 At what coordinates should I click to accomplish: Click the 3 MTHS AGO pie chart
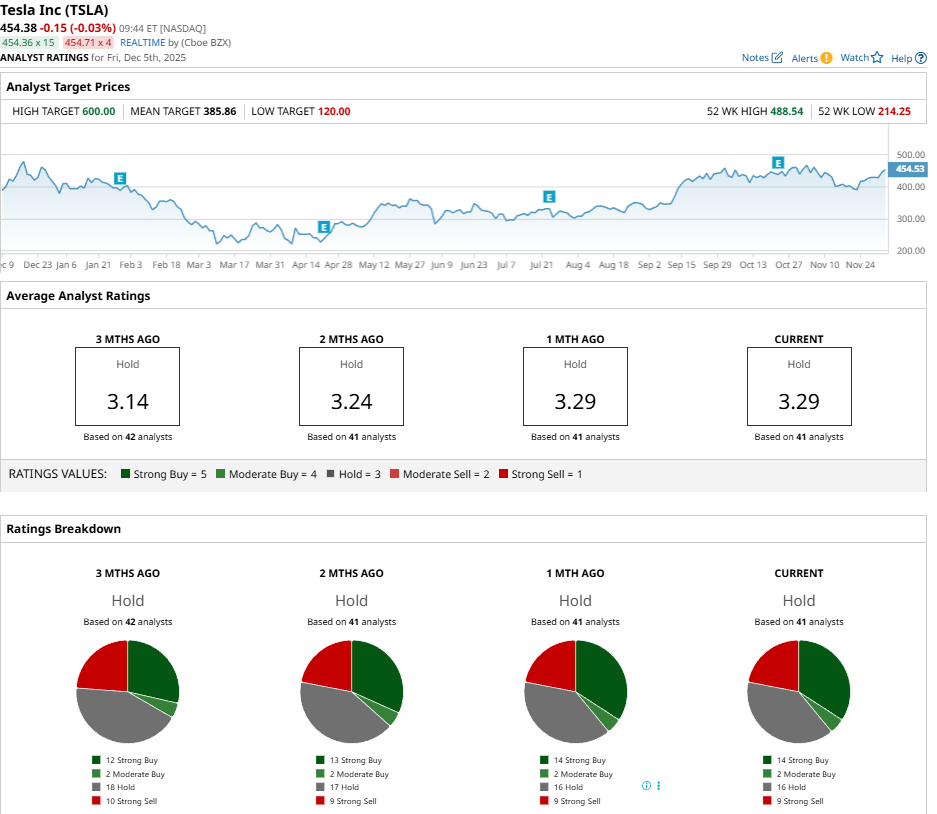click(x=127, y=691)
